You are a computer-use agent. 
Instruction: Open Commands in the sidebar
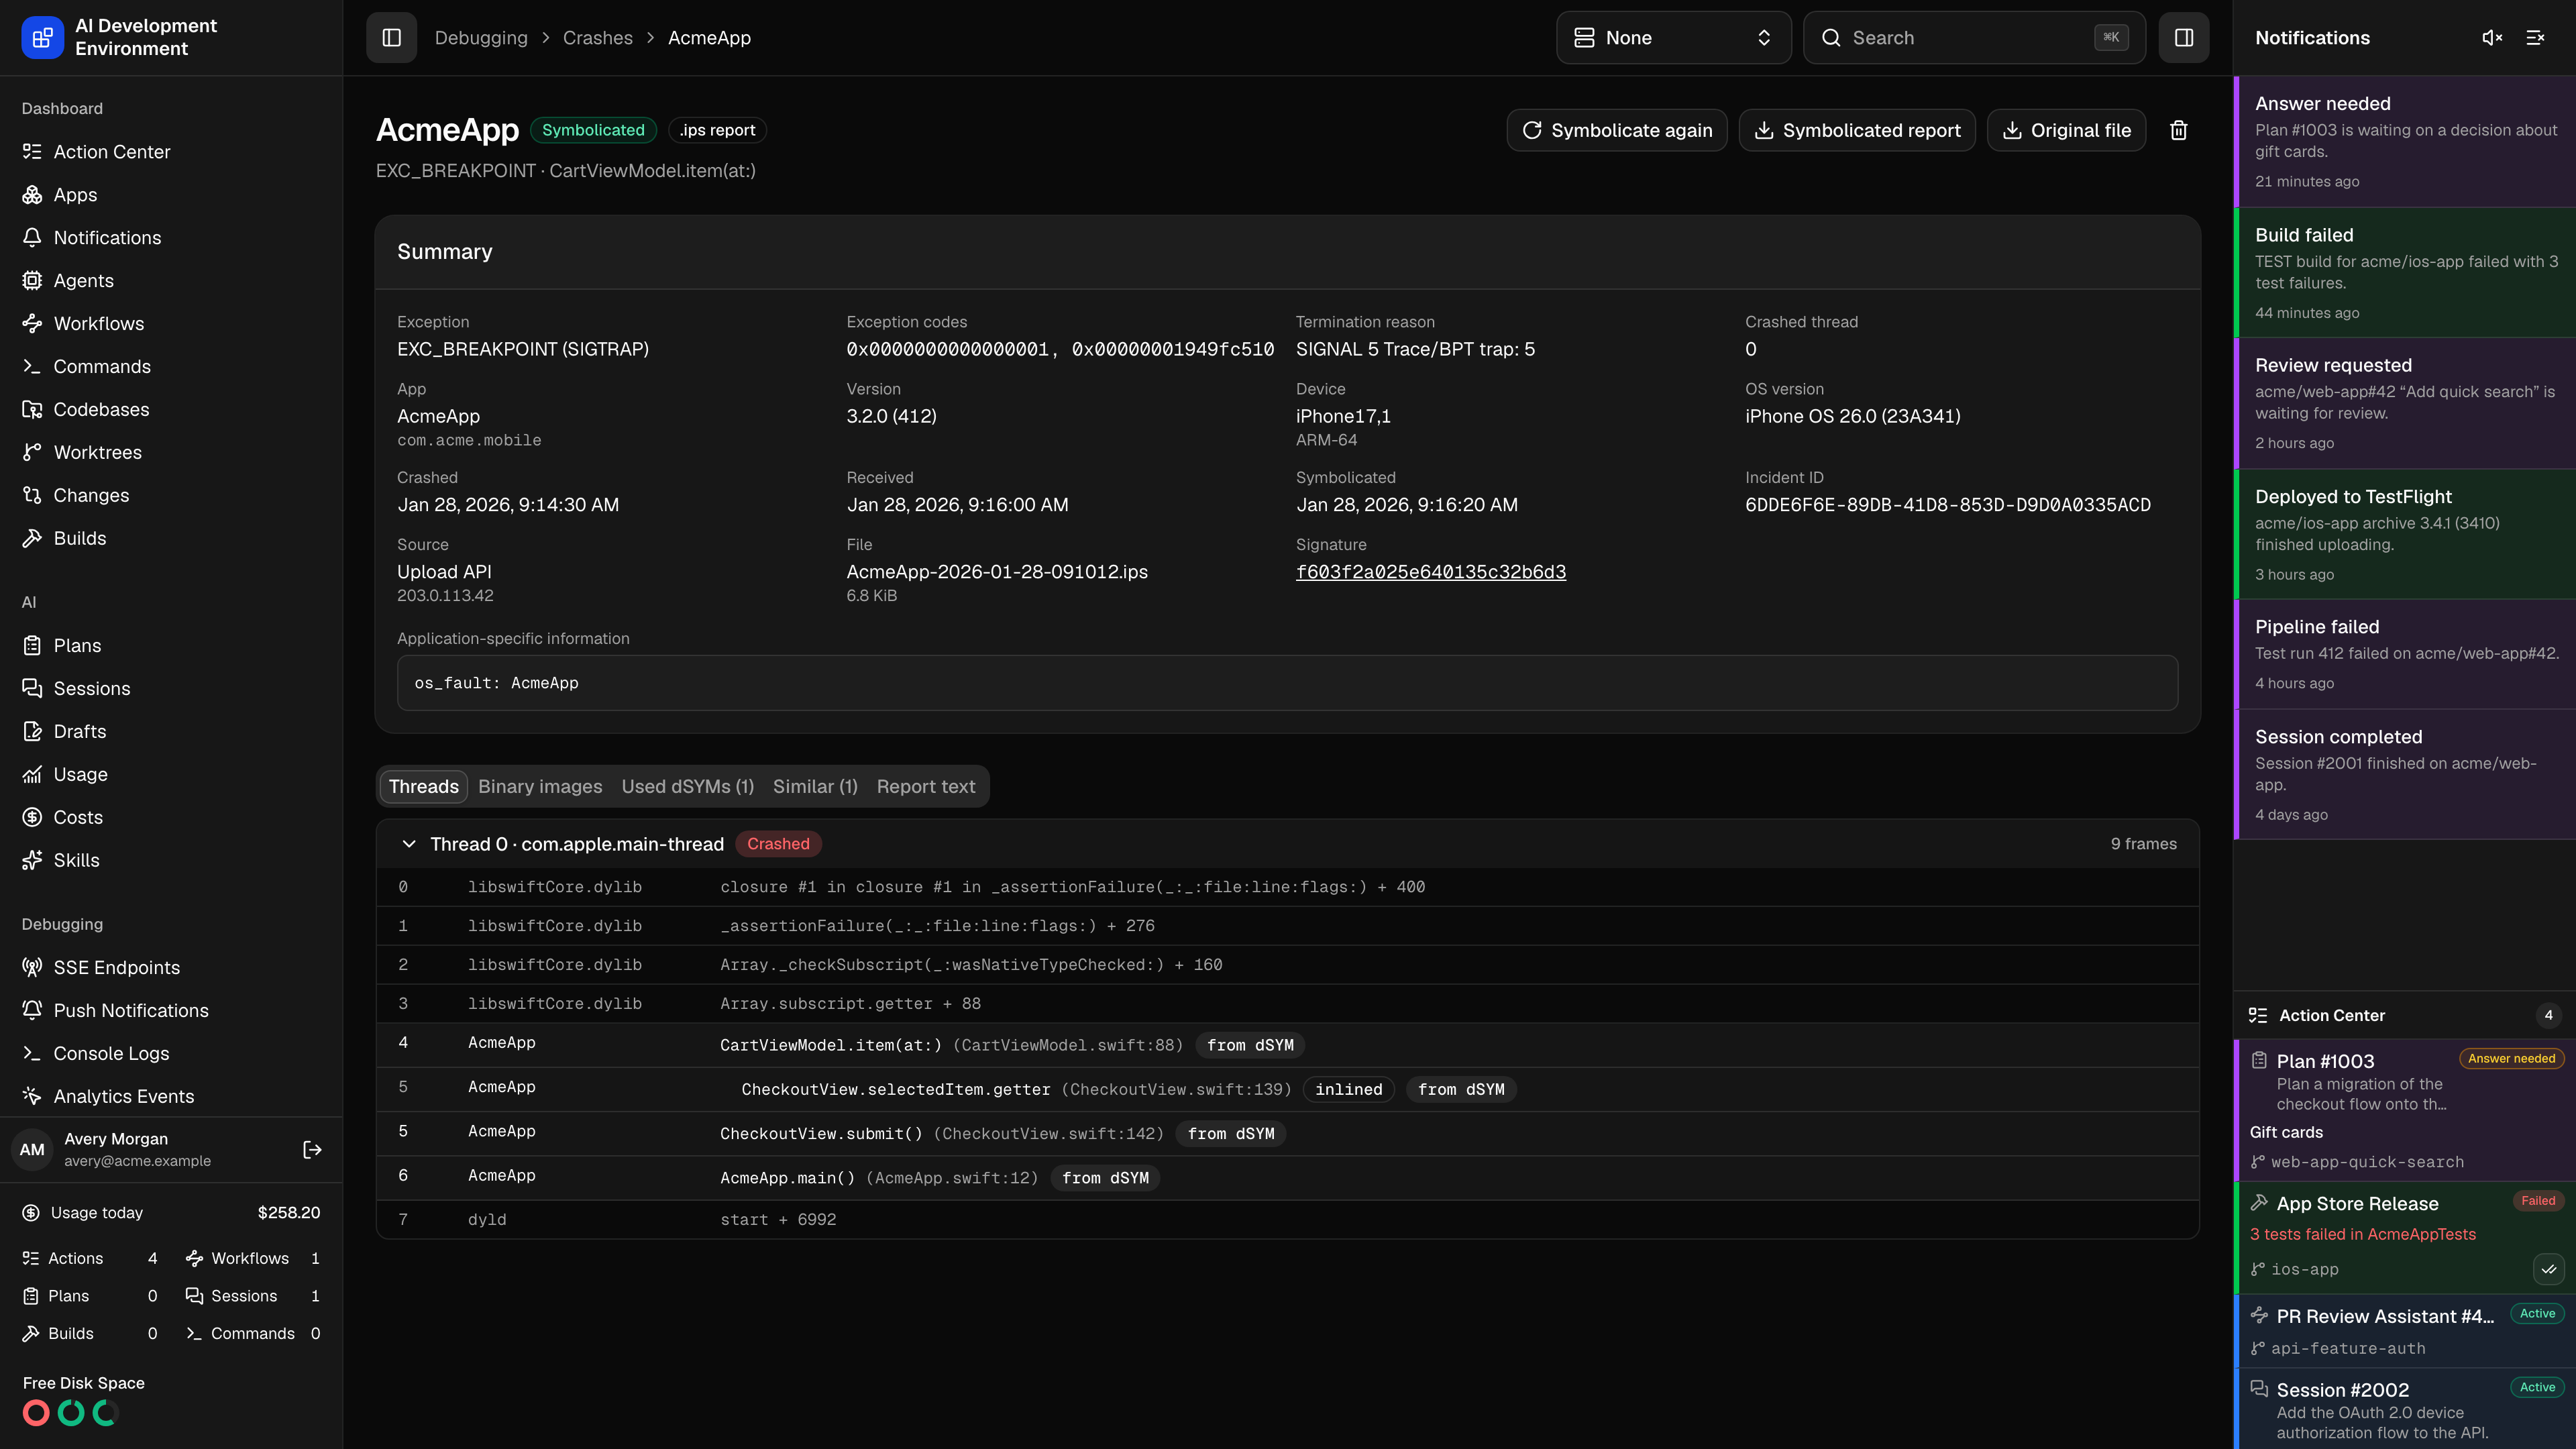click(171, 367)
